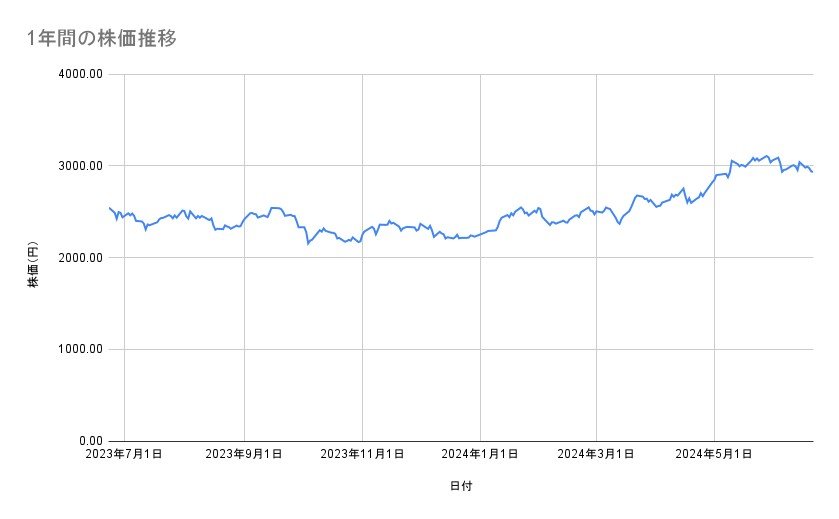
Task: Click the line's far-right end point
Action: pyautogui.click(x=812, y=172)
